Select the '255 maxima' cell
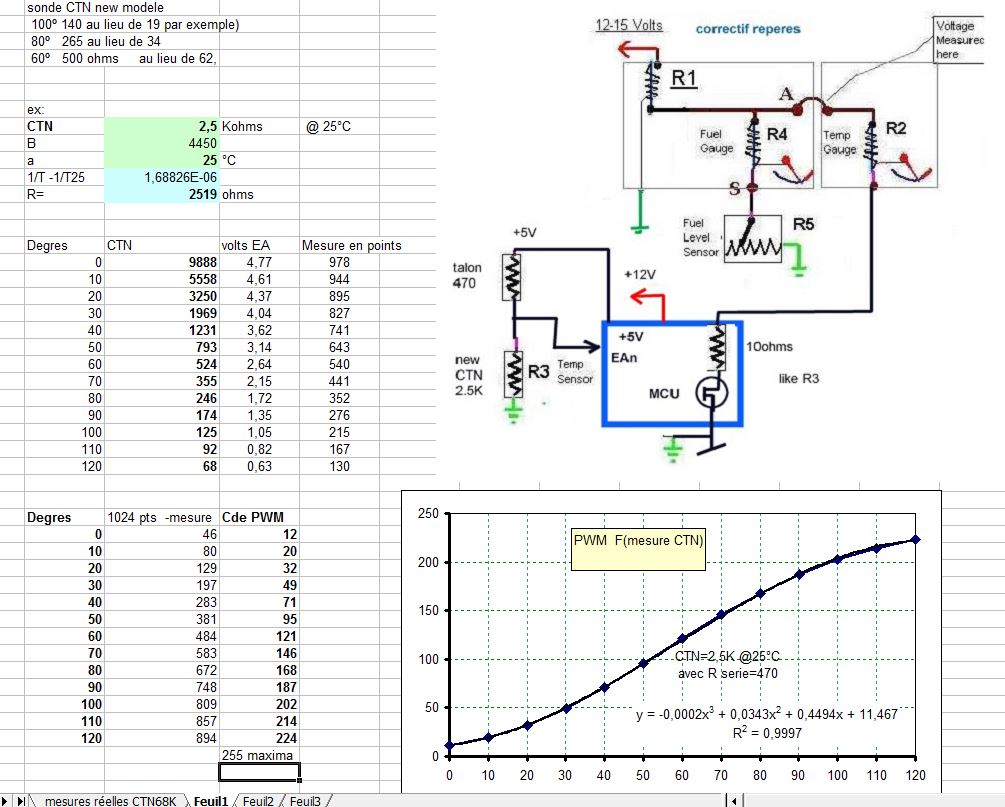This screenshot has height=807, width=1005. [x=259, y=755]
